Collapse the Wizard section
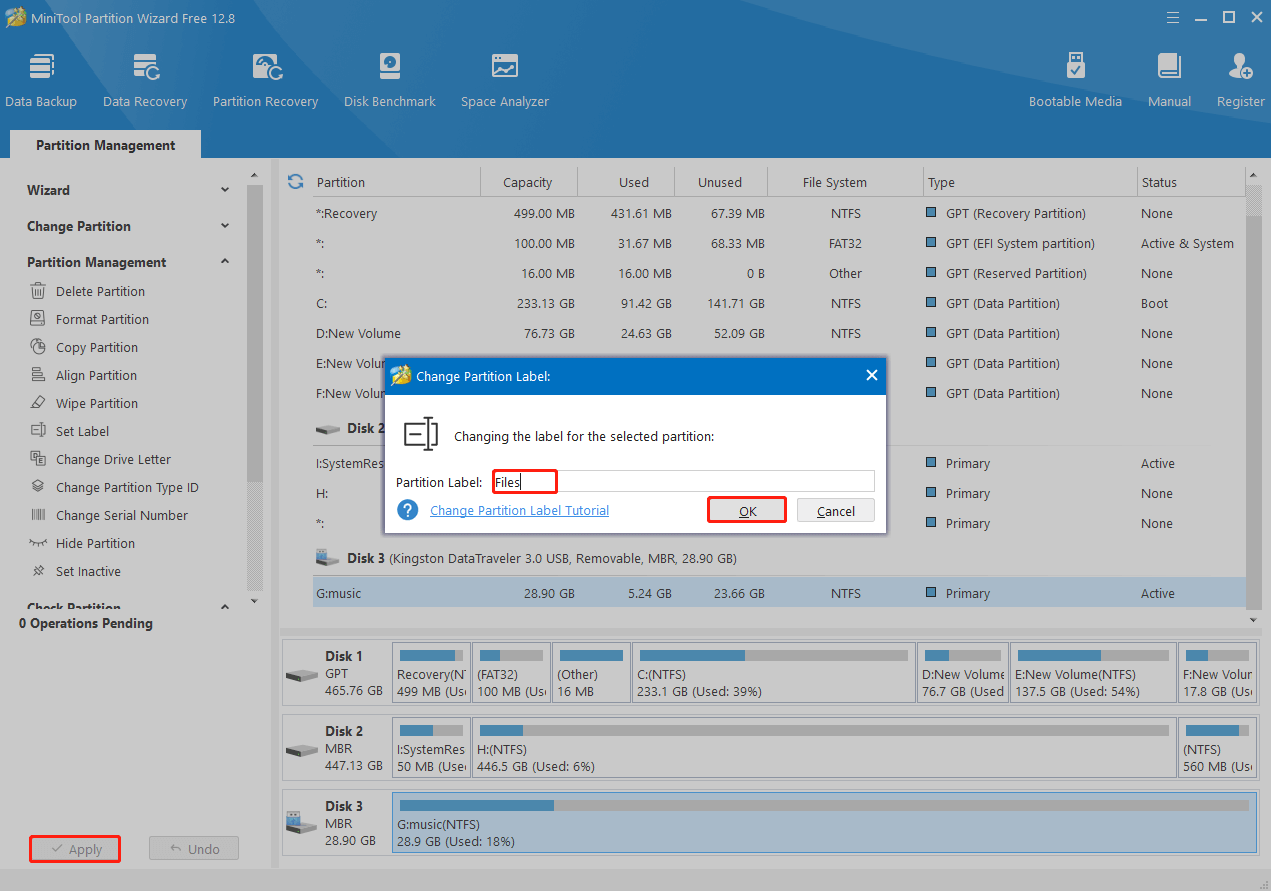This screenshot has width=1271, height=891. [x=225, y=190]
